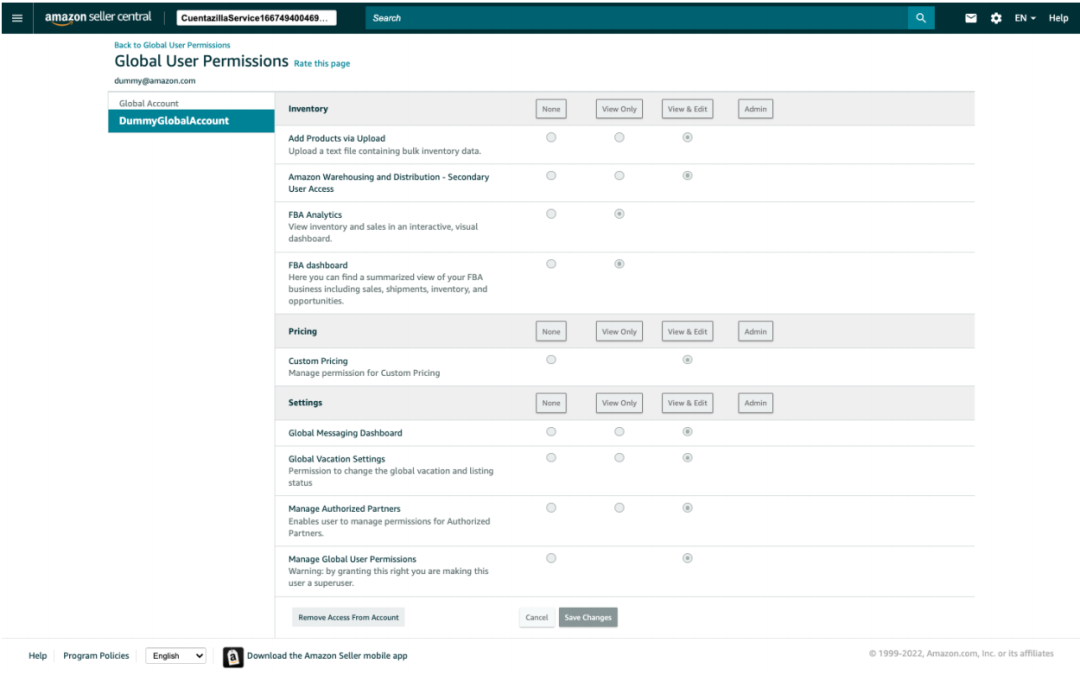1080x682 pixels.
Task: Click Download the Amazon Seller mobile app
Action: (x=327, y=656)
